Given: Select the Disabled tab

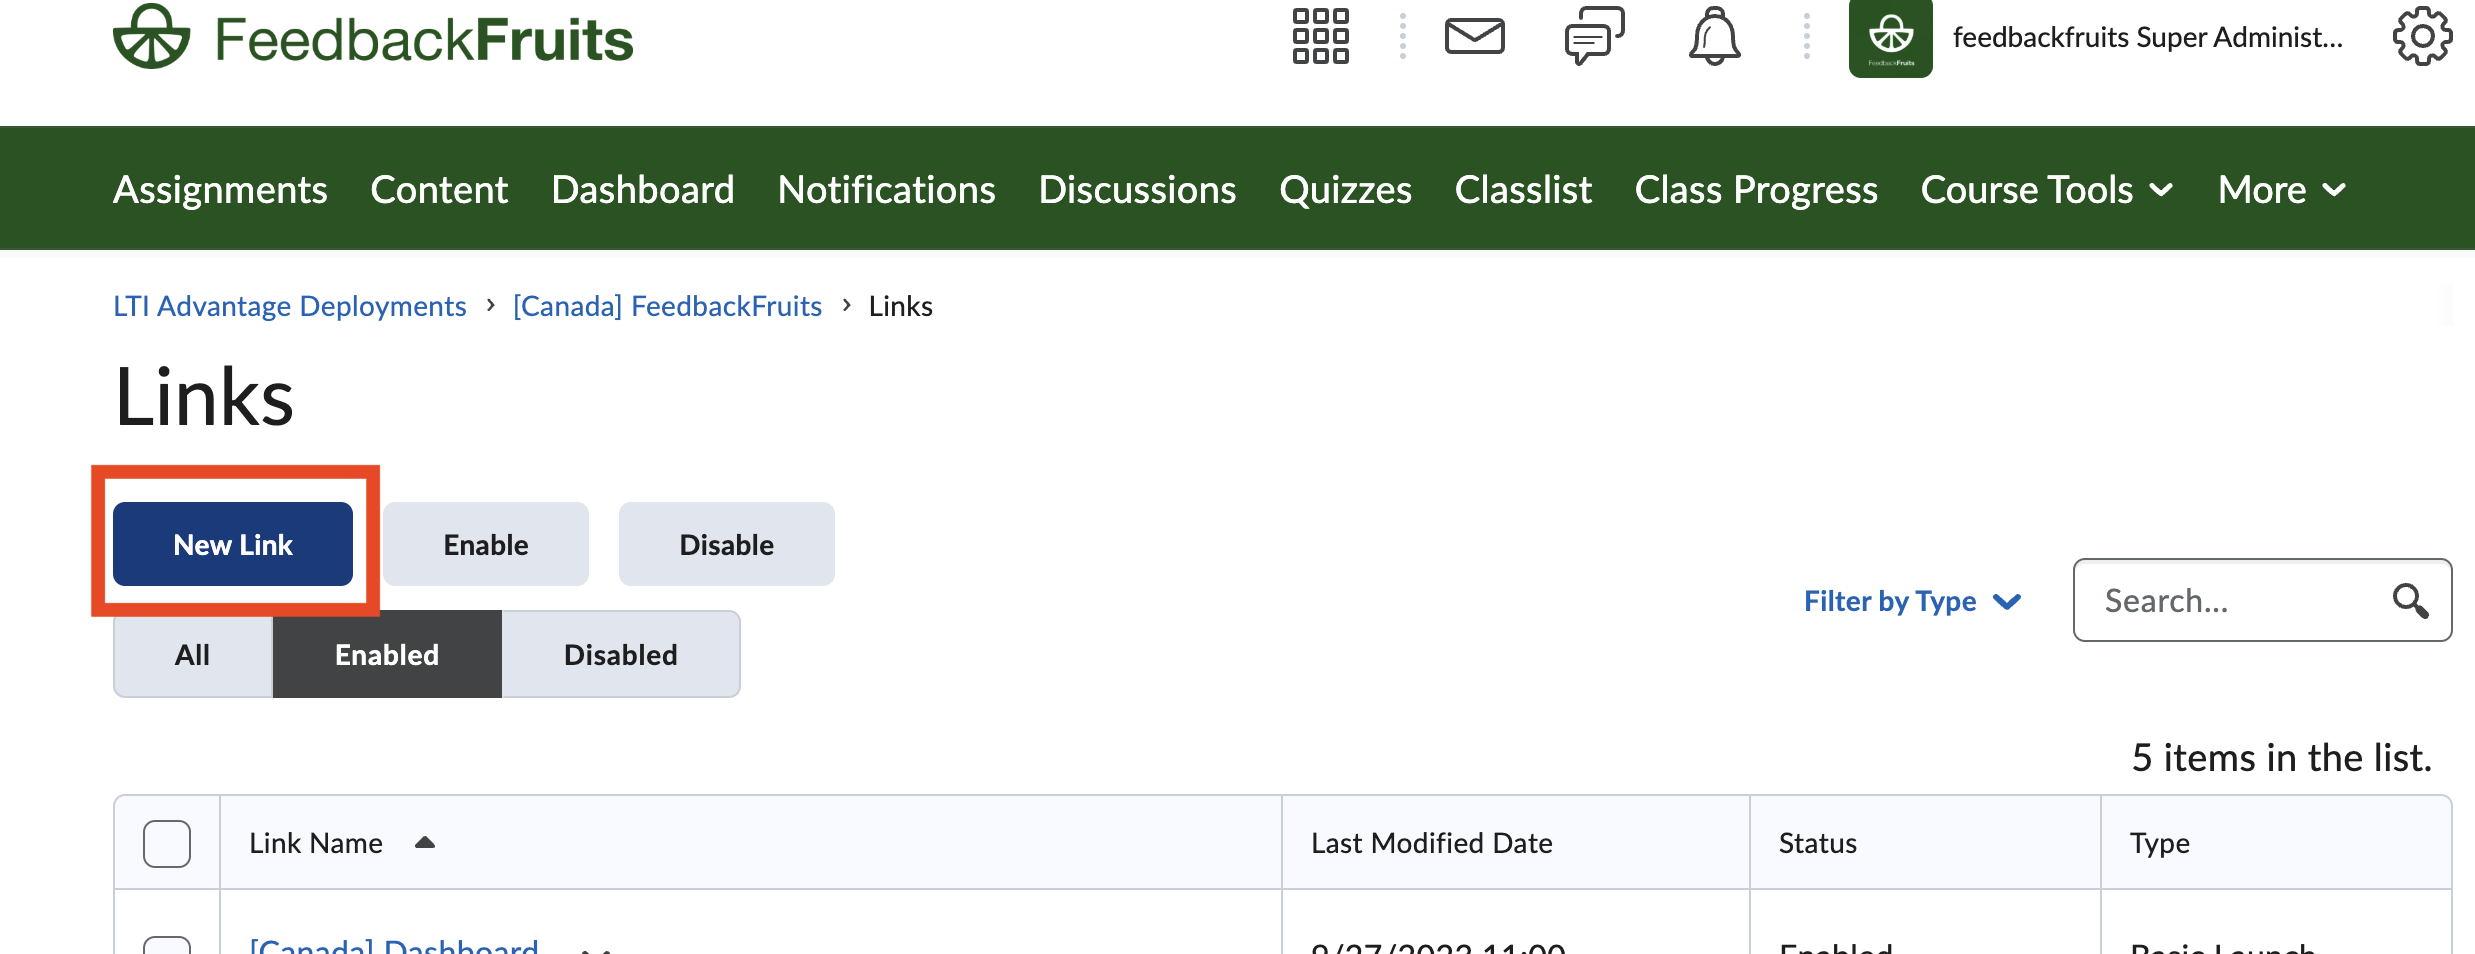Looking at the screenshot, I should point(621,655).
